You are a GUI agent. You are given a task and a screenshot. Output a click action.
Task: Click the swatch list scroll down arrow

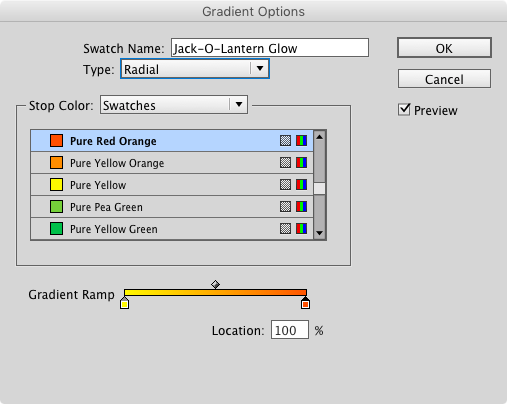click(319, 233)
